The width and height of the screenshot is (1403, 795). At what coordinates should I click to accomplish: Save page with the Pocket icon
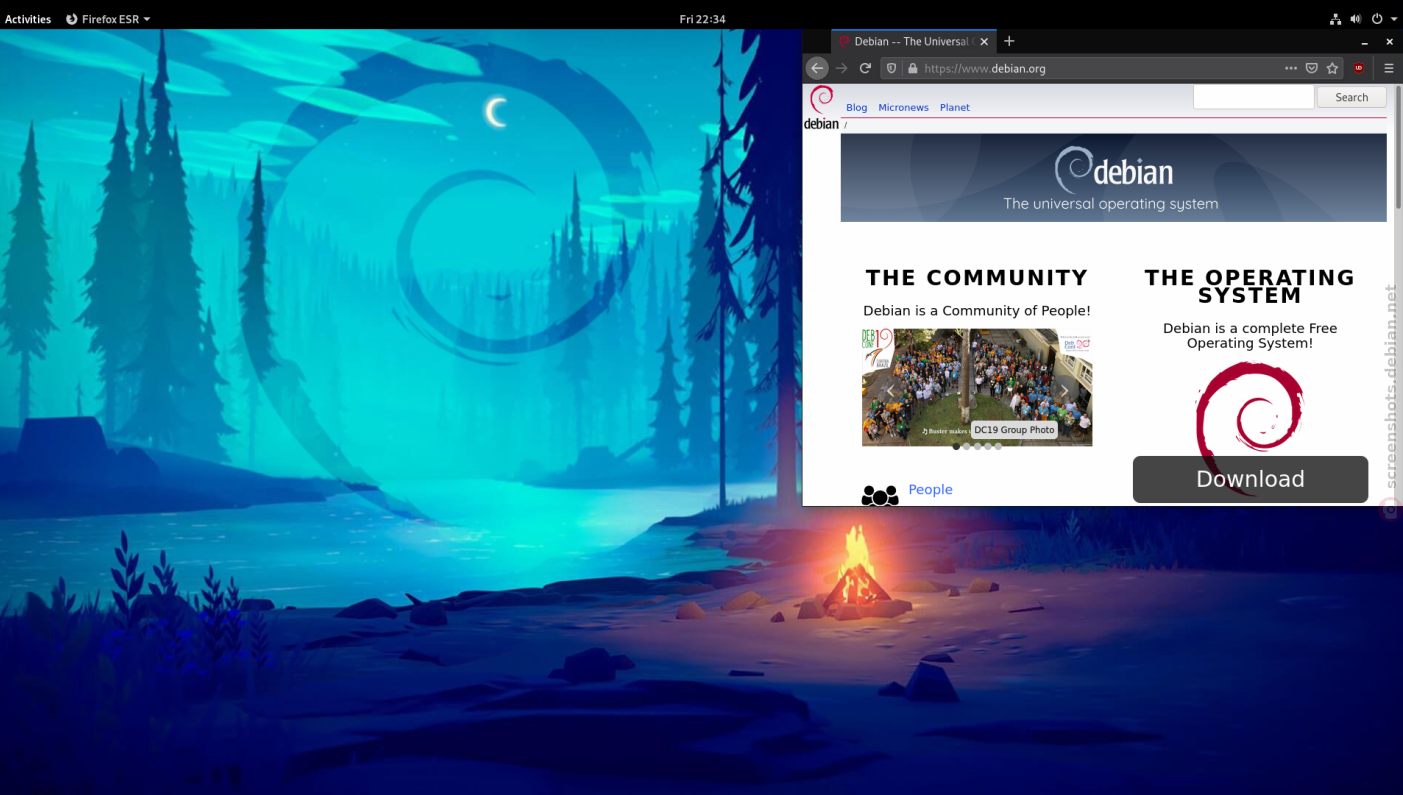(x=1311, y=68)
